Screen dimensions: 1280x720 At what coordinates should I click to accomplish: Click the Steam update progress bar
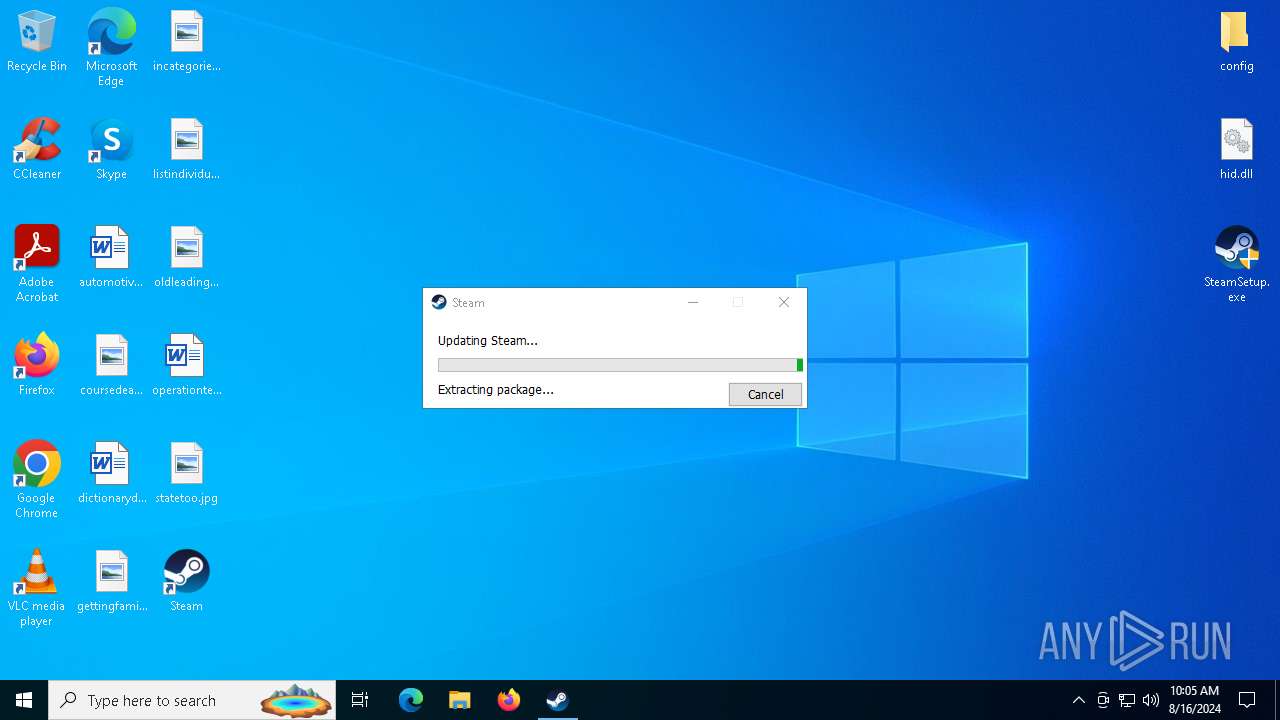tap(620, 365)
